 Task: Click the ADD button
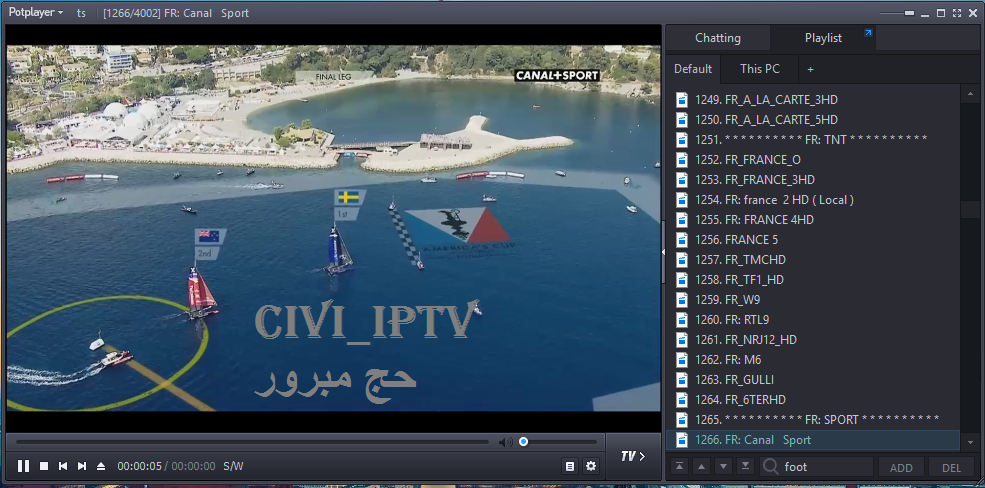pos(901,467)
